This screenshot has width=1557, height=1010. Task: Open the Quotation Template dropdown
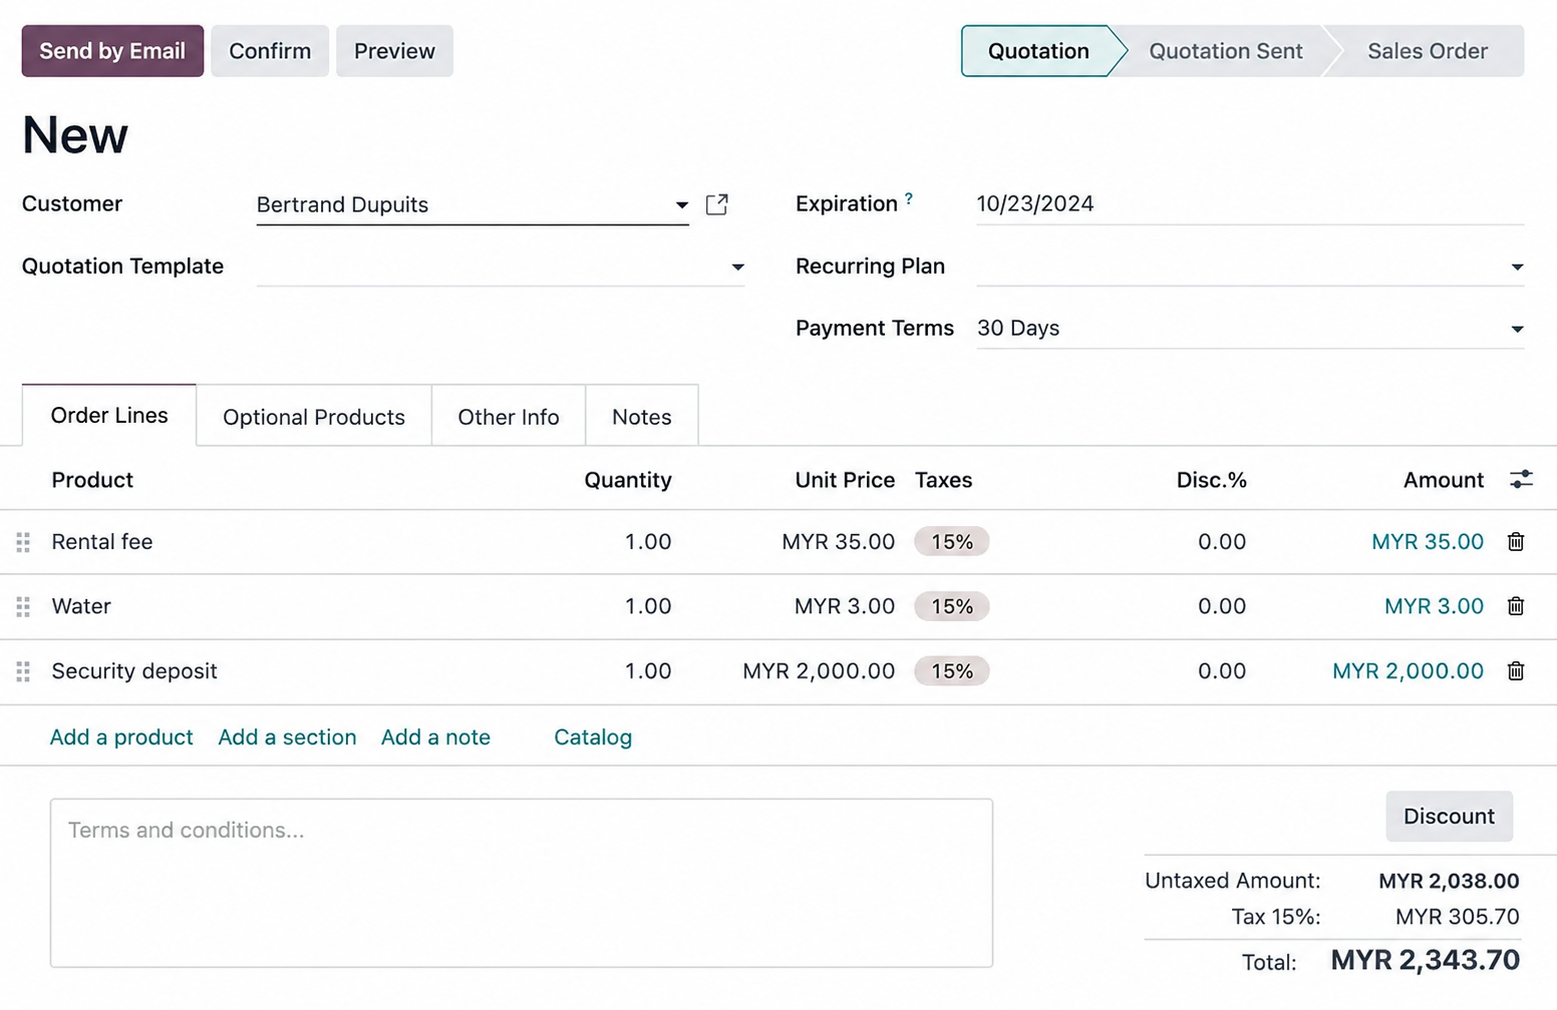pyautogui.click(x=737, y=267)
